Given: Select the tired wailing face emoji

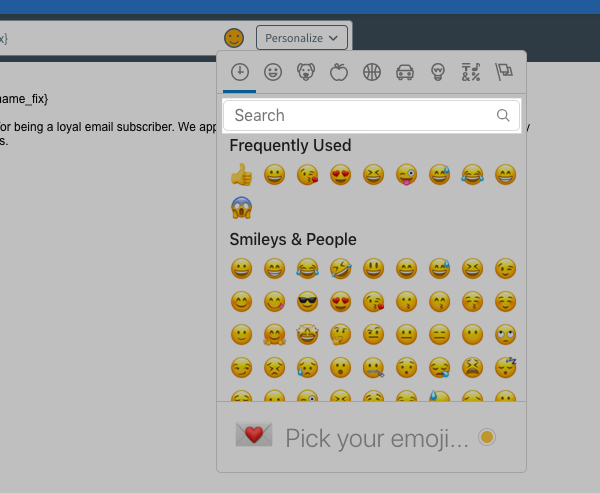Looking at the screenshot, I should (472, 367).
